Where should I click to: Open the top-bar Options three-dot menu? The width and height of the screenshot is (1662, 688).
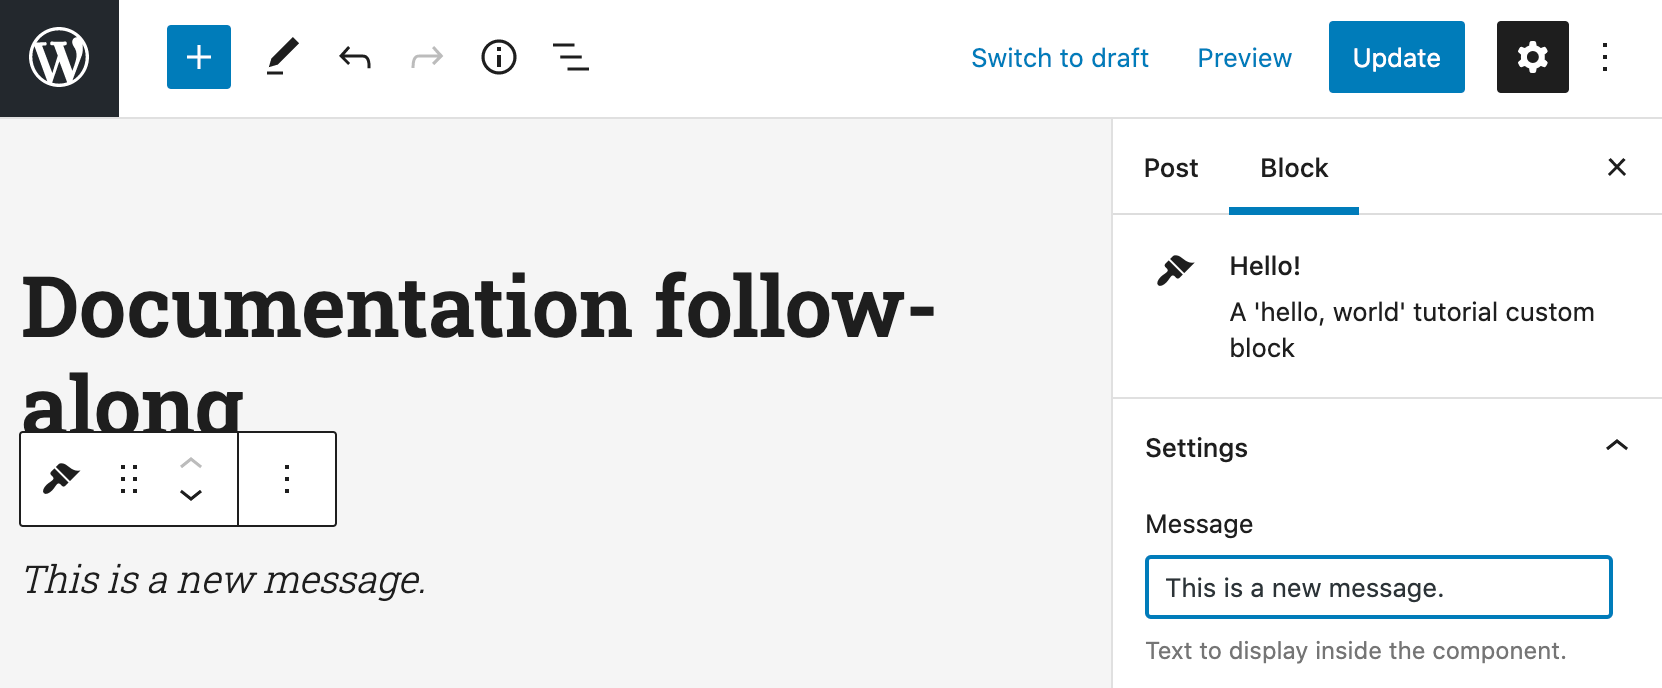[1605, 57]
